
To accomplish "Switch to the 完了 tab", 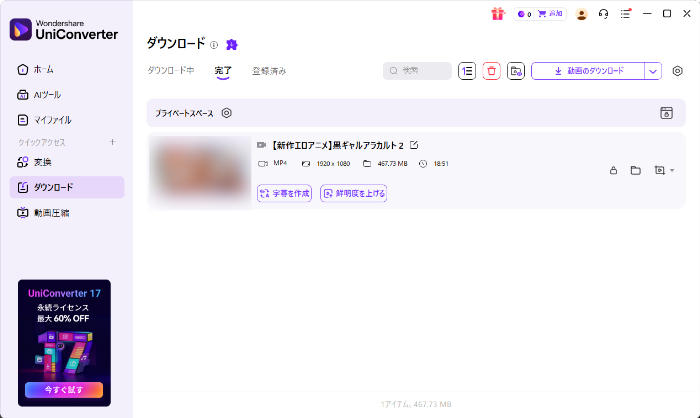I will (x=223, y=71).
